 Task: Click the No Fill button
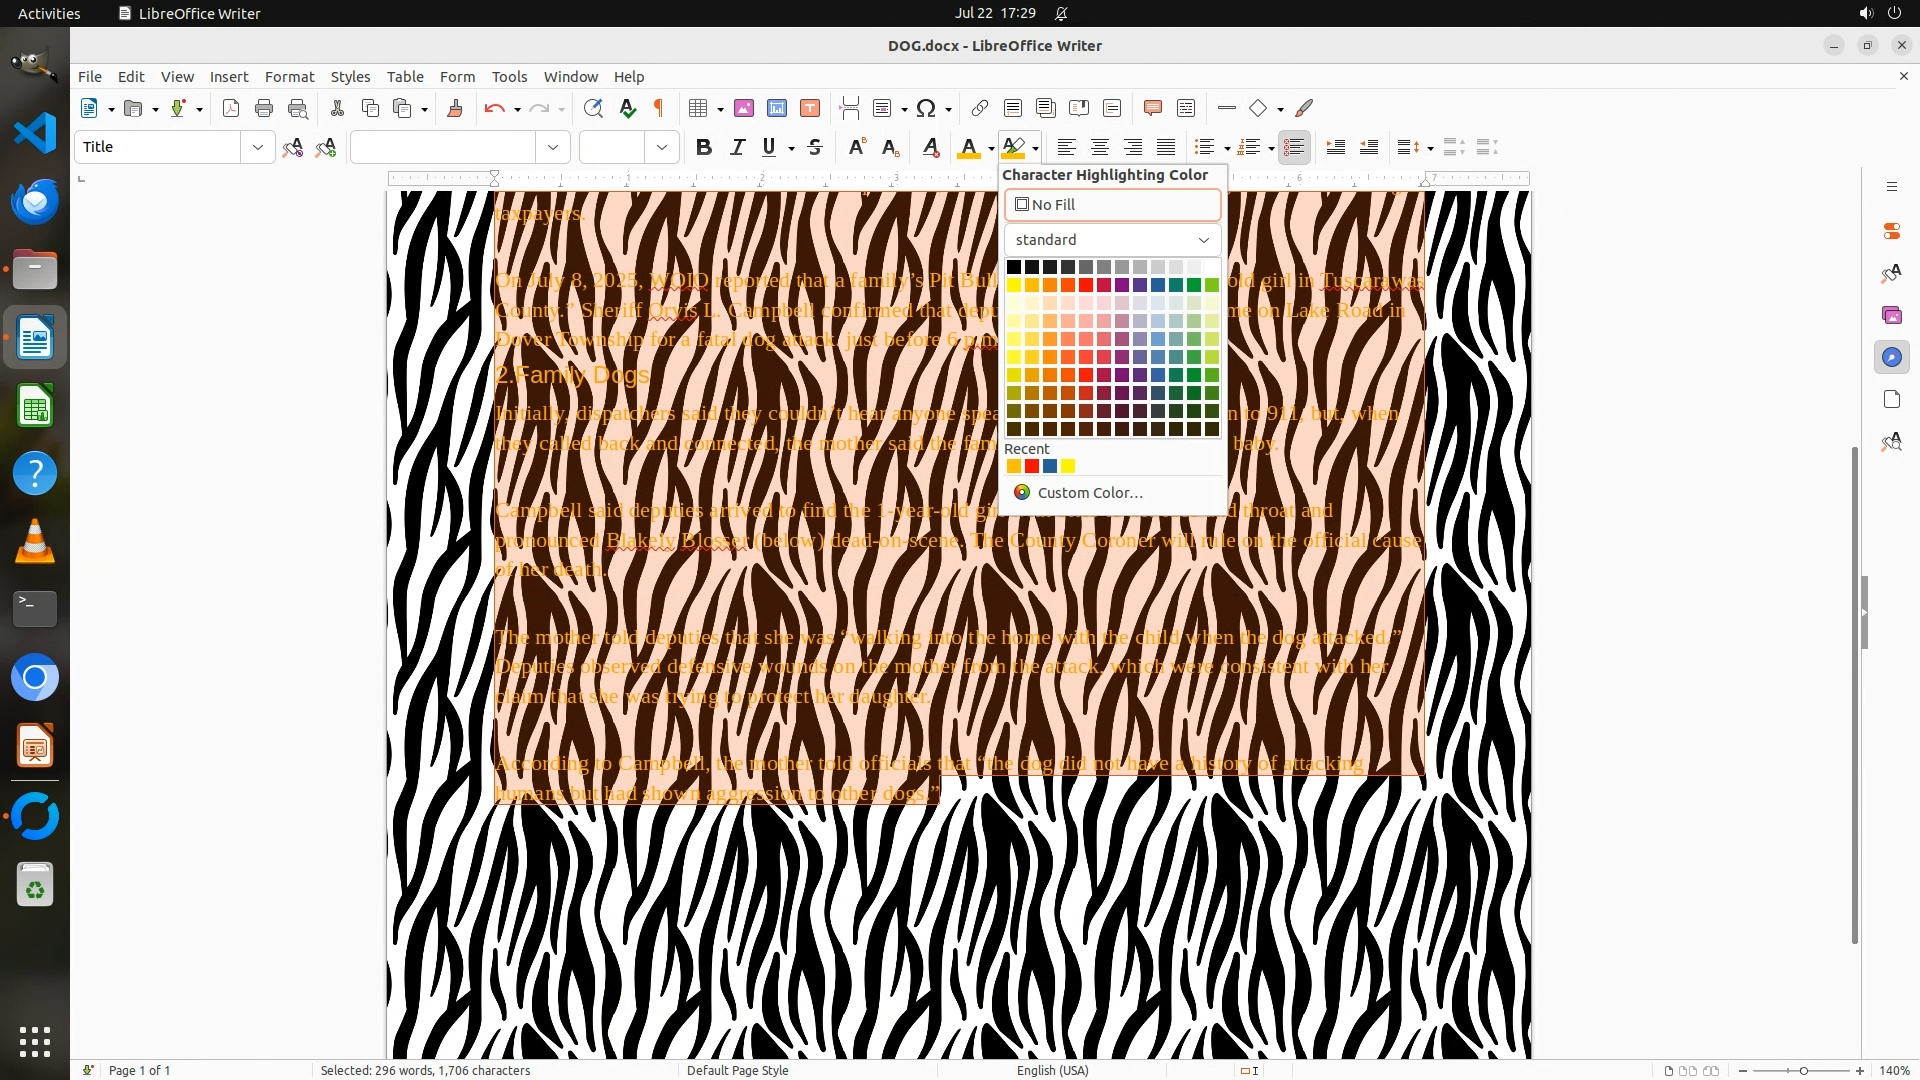pyautogui.click(x=1112, y=204)
